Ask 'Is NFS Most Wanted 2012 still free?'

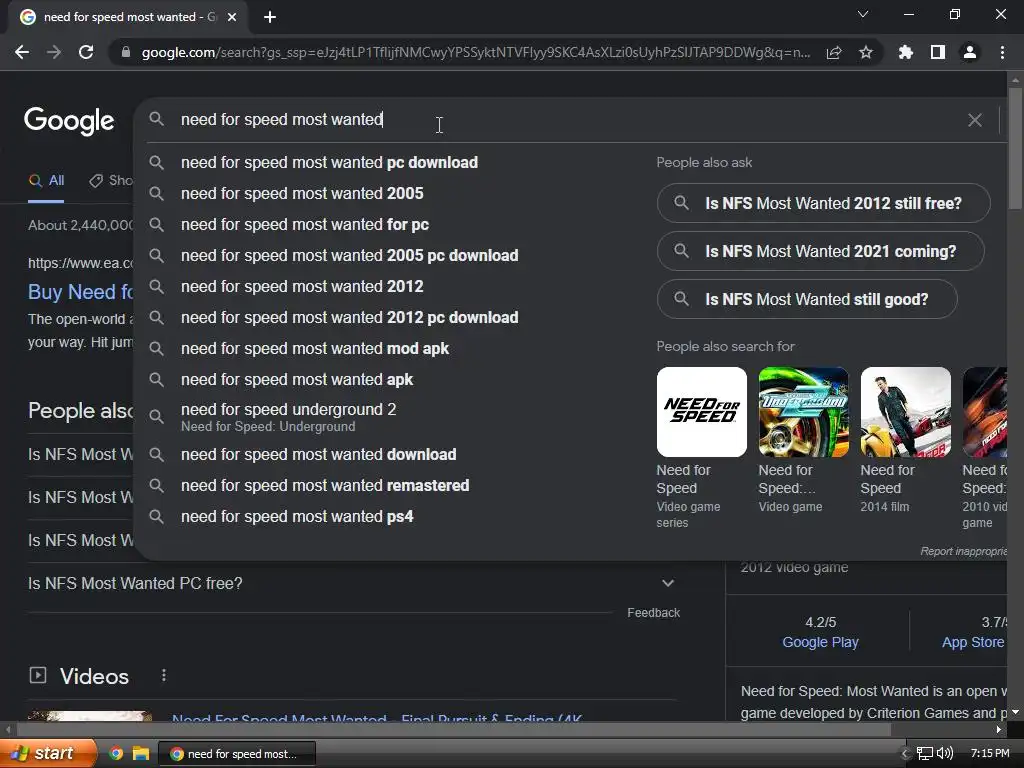(x=824, y=203)
